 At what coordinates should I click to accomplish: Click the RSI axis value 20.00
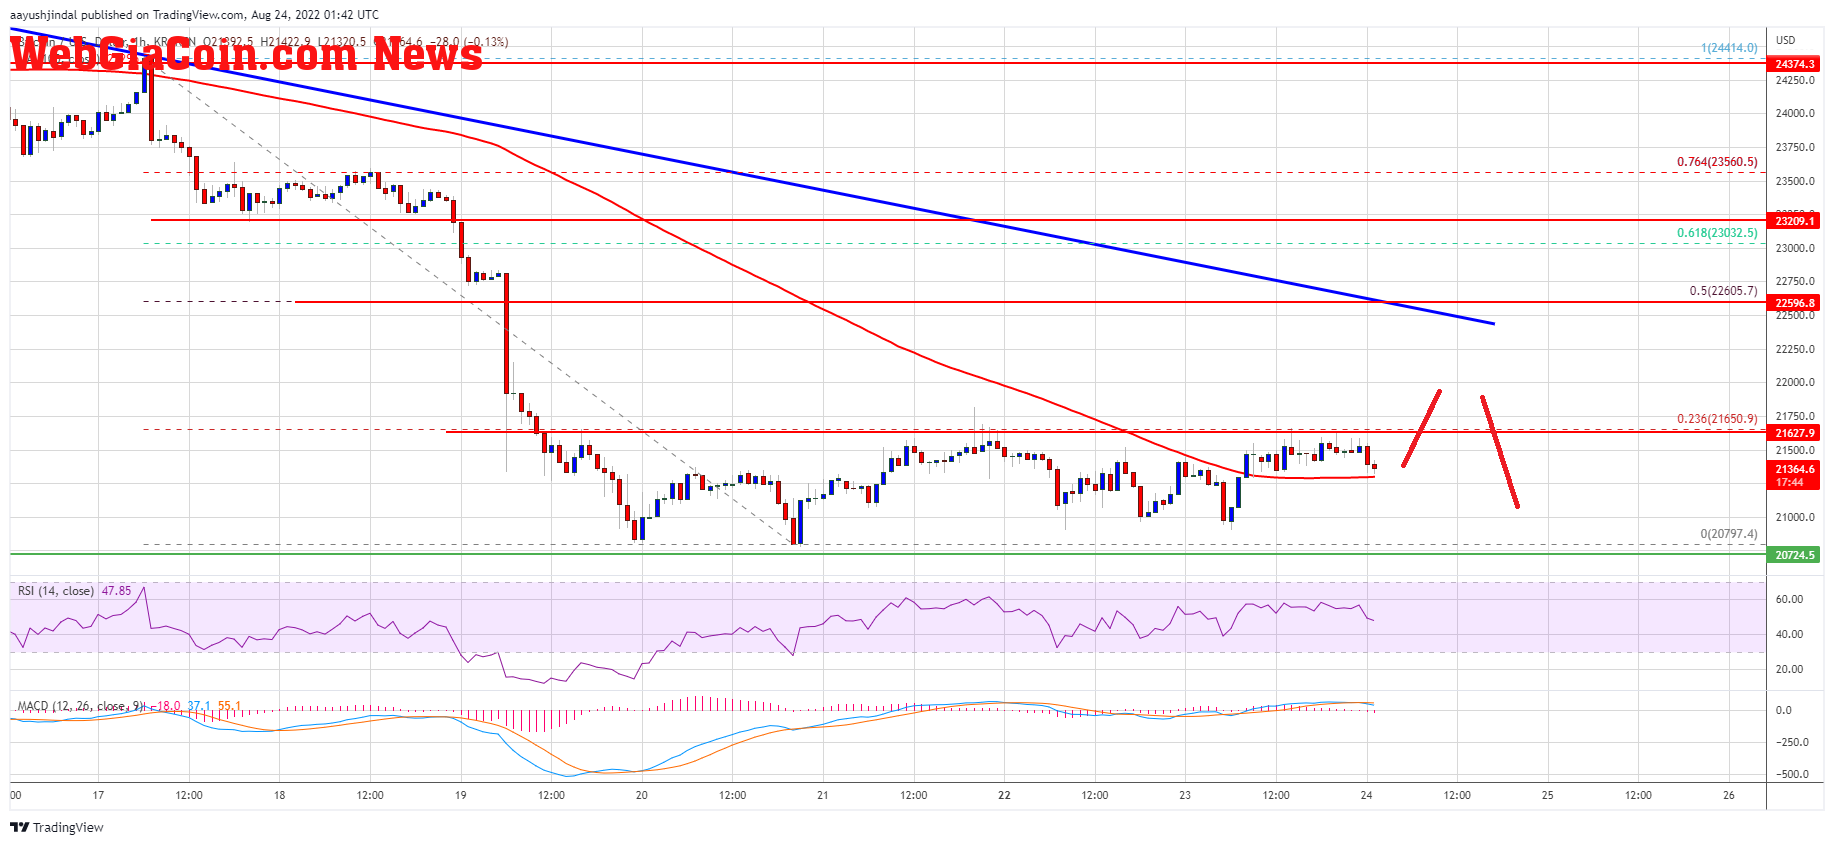point(1789,670)
